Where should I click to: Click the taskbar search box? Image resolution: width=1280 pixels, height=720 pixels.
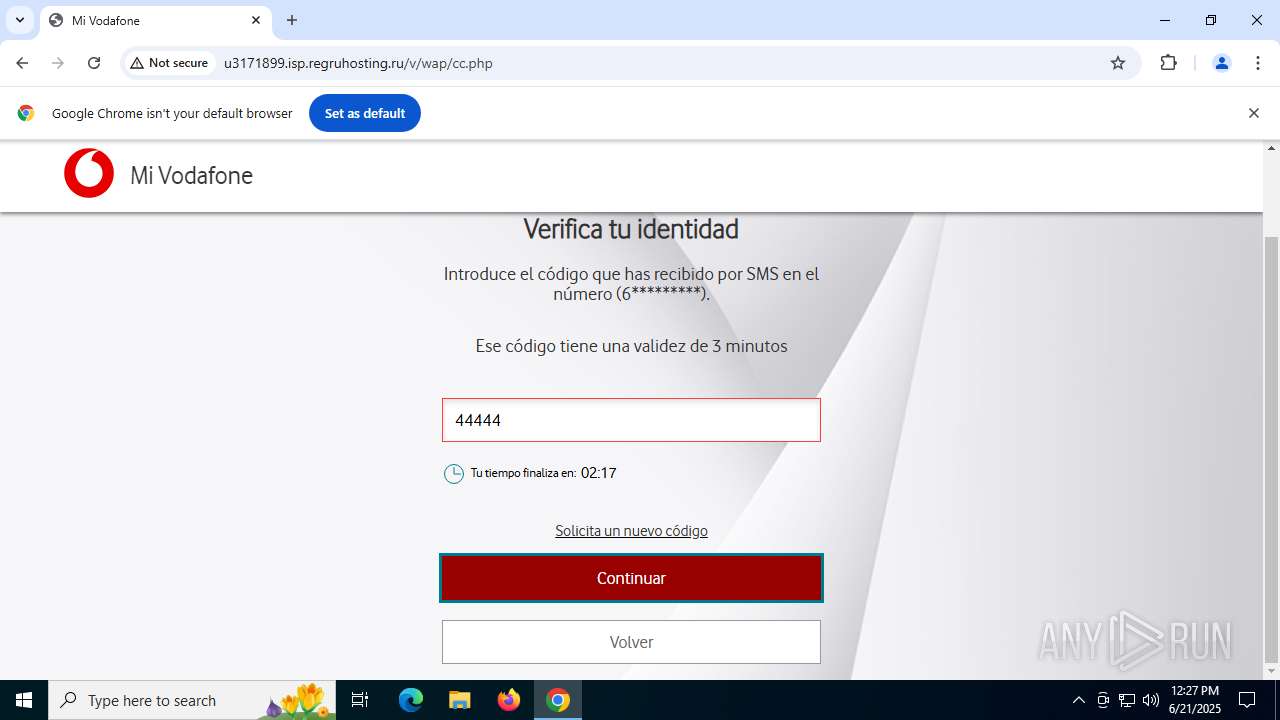[192, 700]
